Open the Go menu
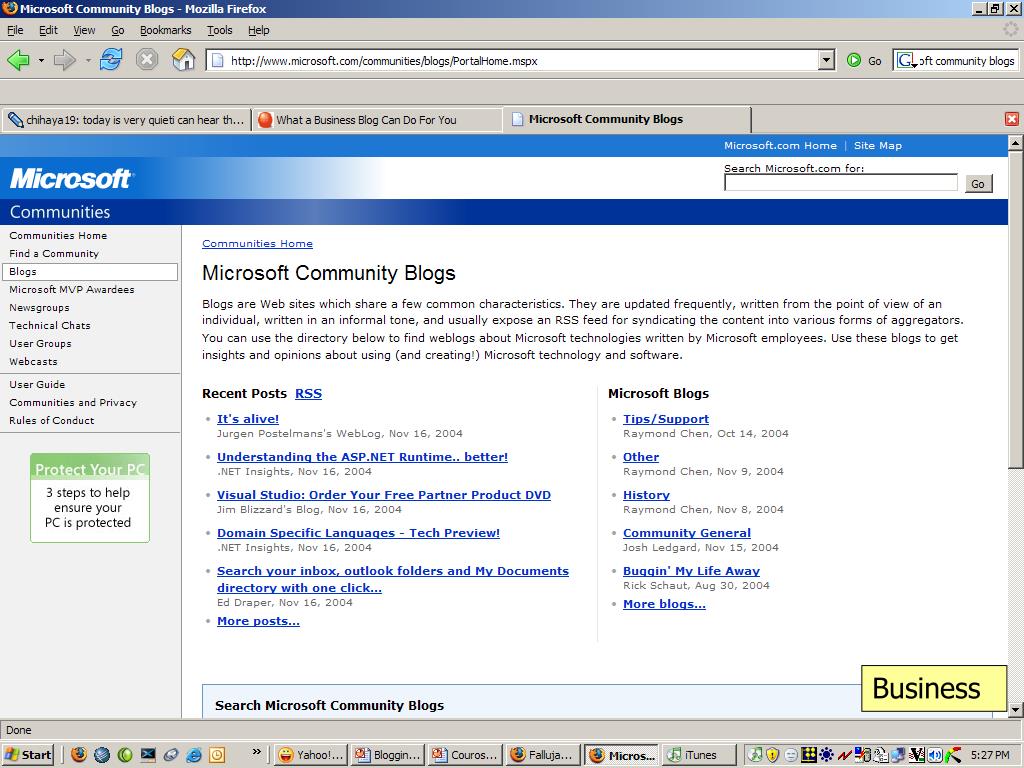The height and width of the screenshot is (768, 1024). click(118, 30)
